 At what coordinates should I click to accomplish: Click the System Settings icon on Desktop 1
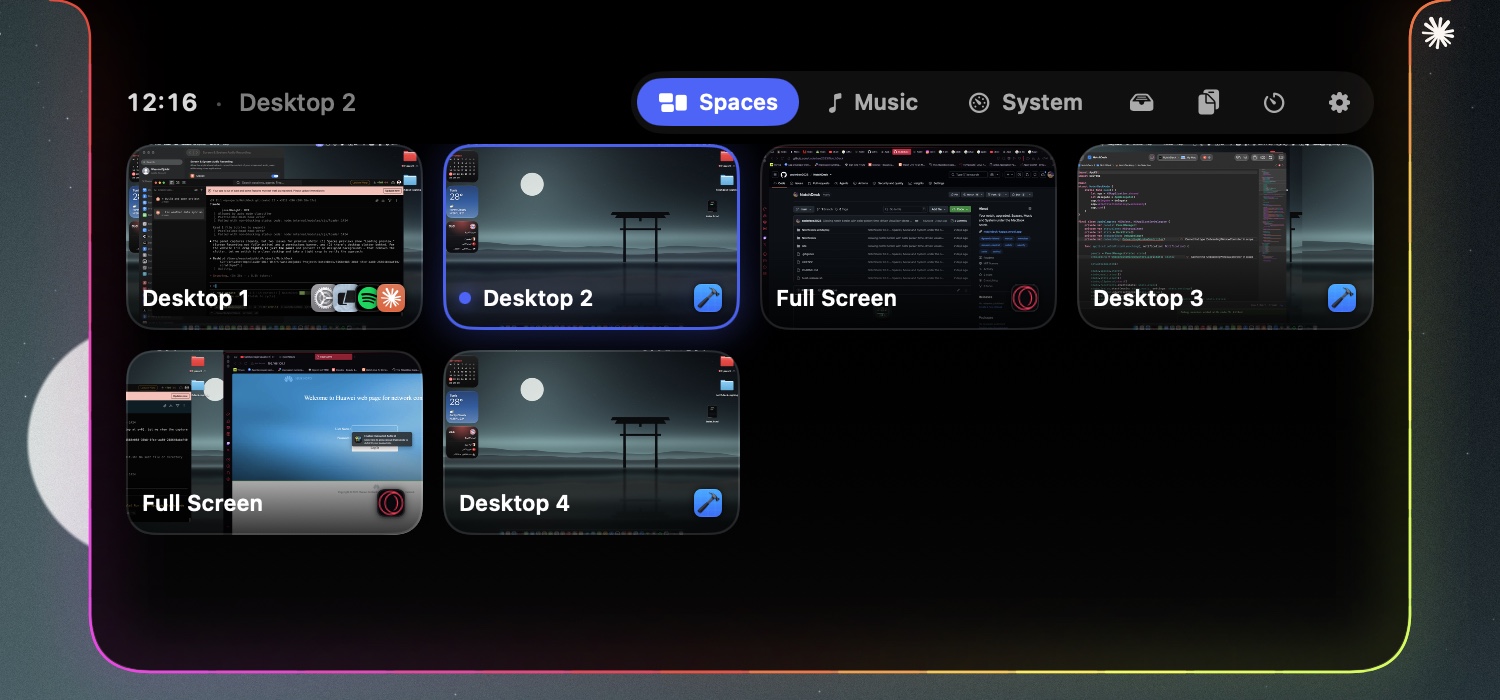pyautogui.click(x=324, y=298)
